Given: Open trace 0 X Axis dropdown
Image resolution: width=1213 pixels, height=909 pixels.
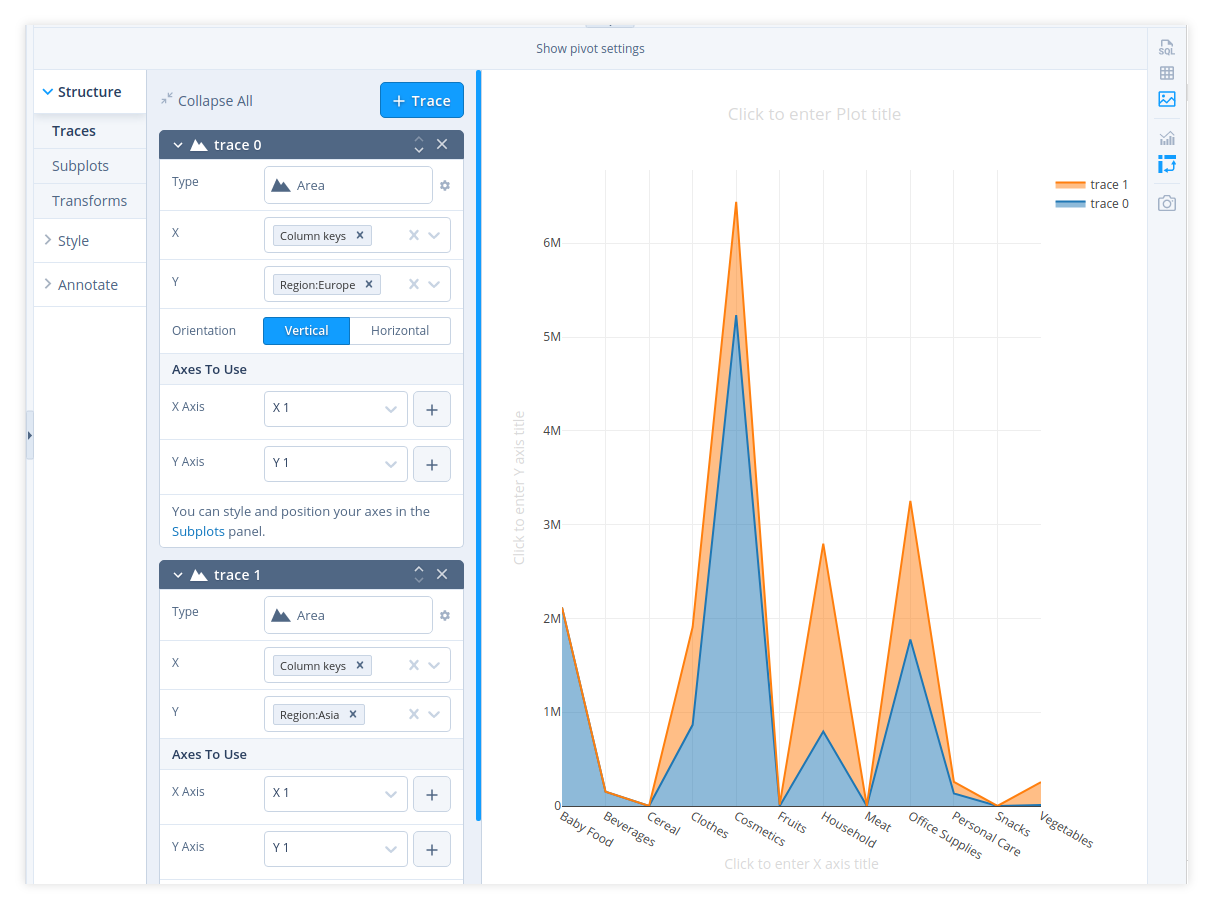Looking at the screenshot, I should coord(335,409).
